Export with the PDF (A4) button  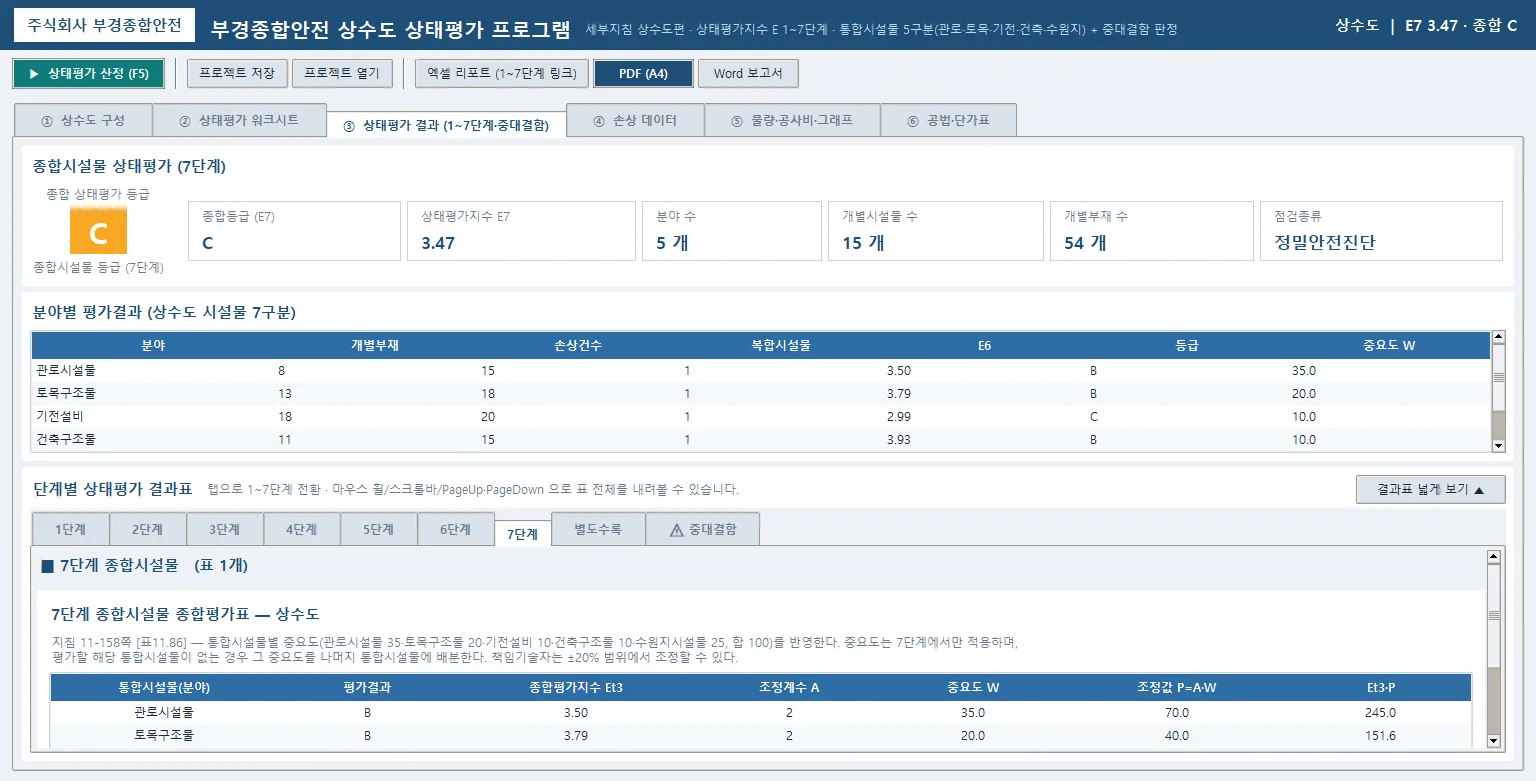(x=643, y=74)
